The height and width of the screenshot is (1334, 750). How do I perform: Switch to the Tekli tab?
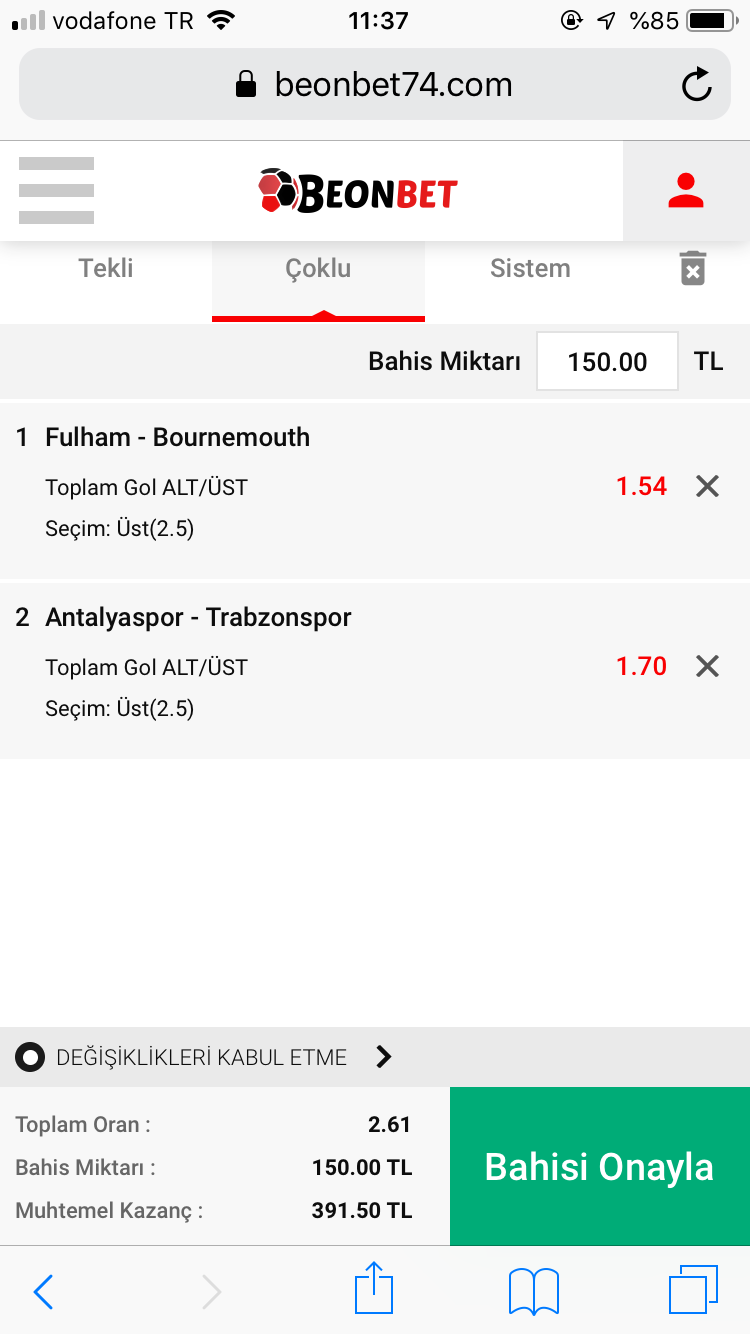pyautogui.click(x=106, y=269)
